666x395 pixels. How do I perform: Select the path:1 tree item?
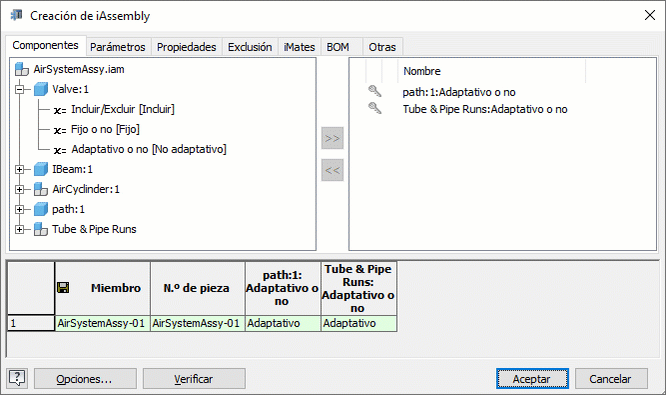click(68, 209)
